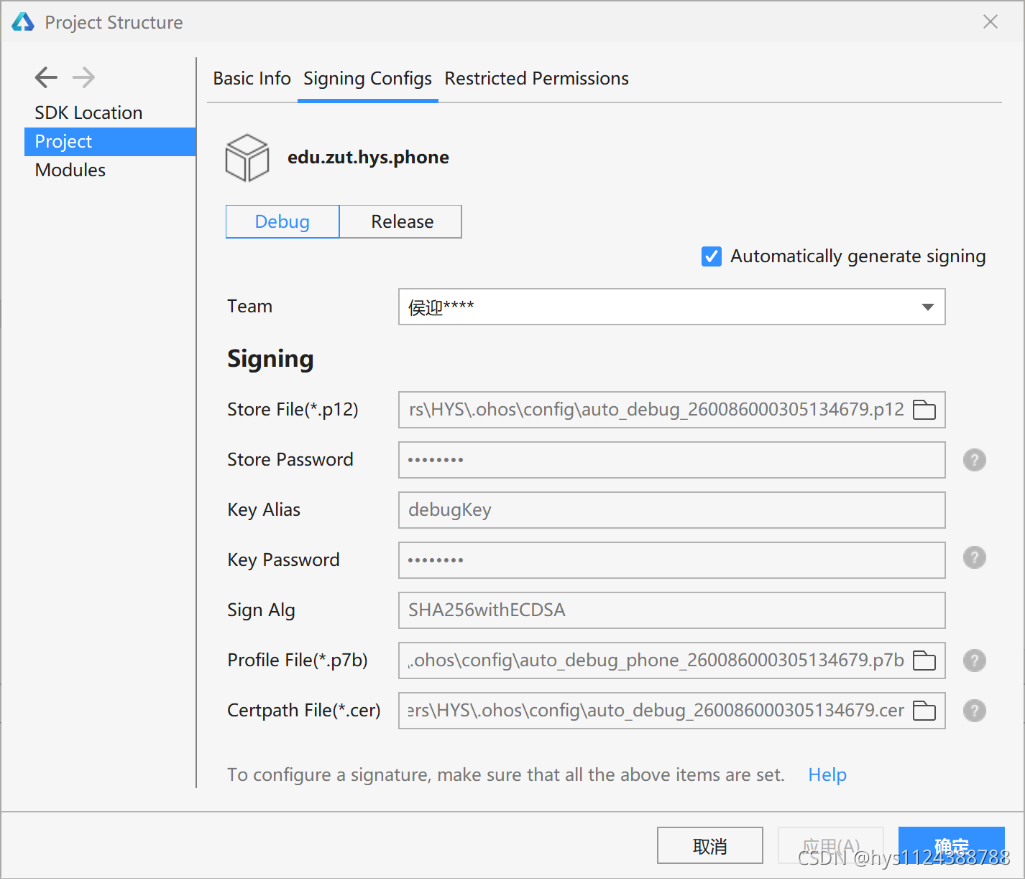Viewport: 1025px width, 879px height.
Task: Click the Key Alias debugKey field
Action: click(x=671, y=510)
